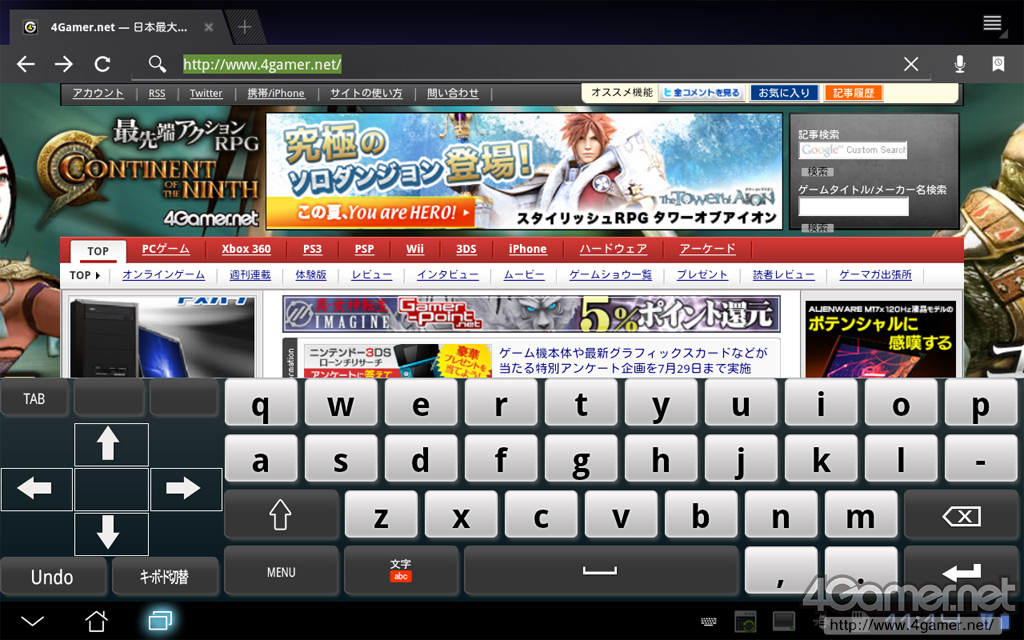Tap the magnifier search icon beside the URL
The image size is (1024, 640).
click(157, 64)
